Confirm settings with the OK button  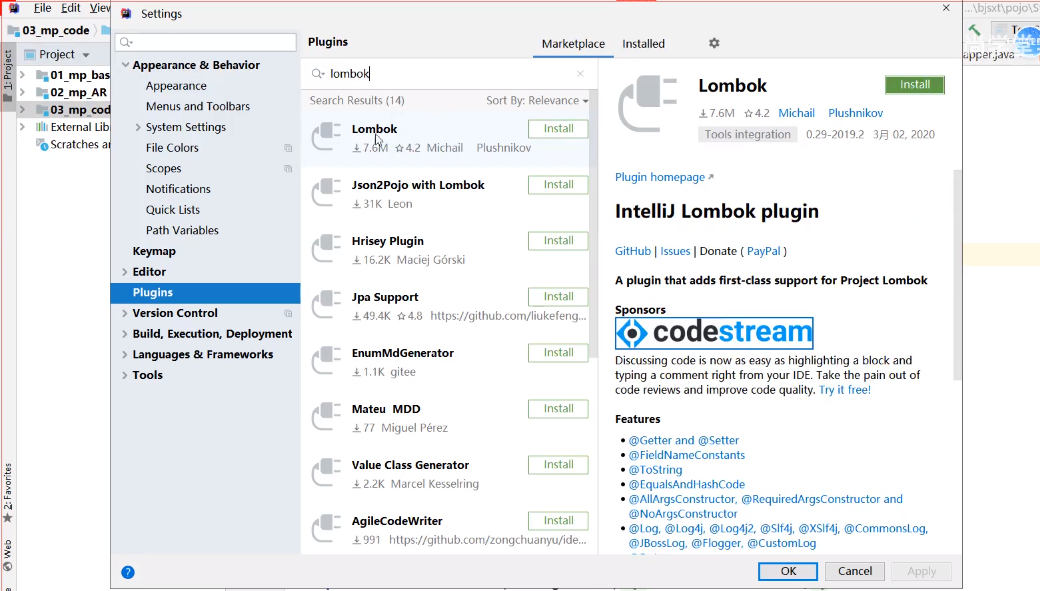788,571
